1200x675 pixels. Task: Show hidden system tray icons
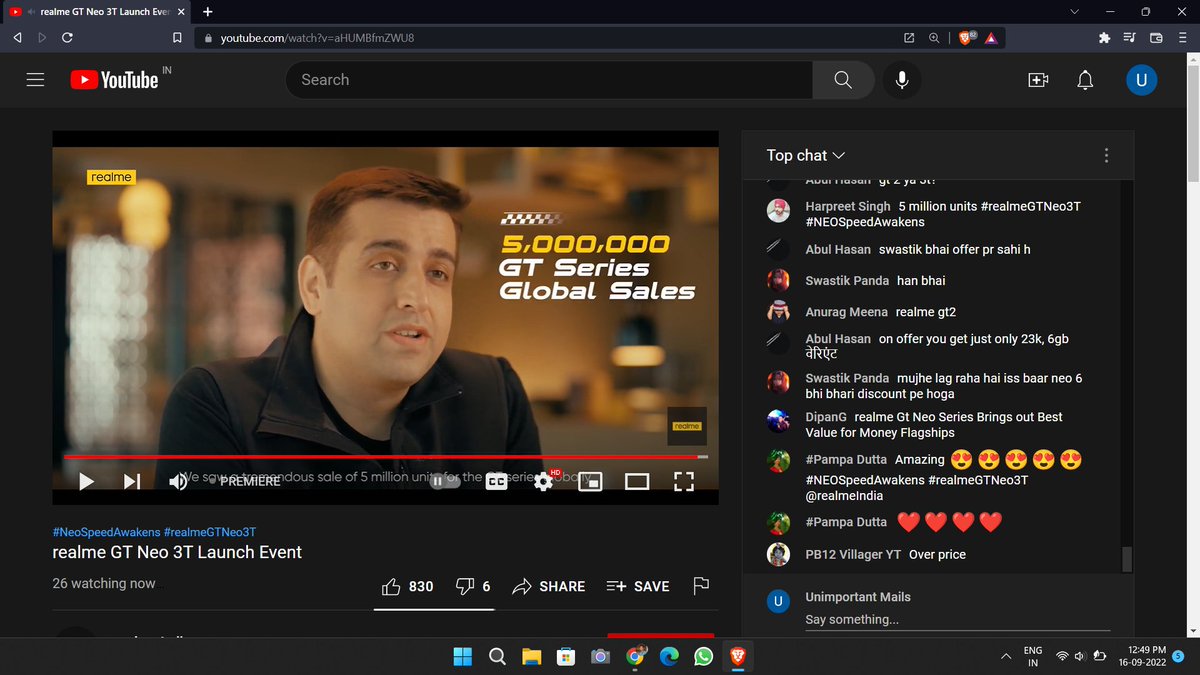point(1005,656)
